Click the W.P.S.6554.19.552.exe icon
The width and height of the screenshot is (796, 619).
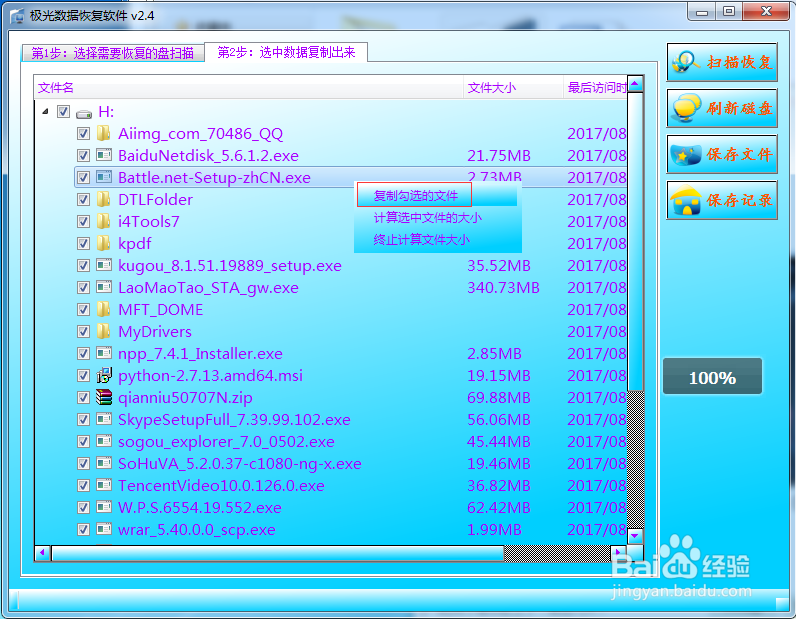pyautogui.click(x=104, y=507)
